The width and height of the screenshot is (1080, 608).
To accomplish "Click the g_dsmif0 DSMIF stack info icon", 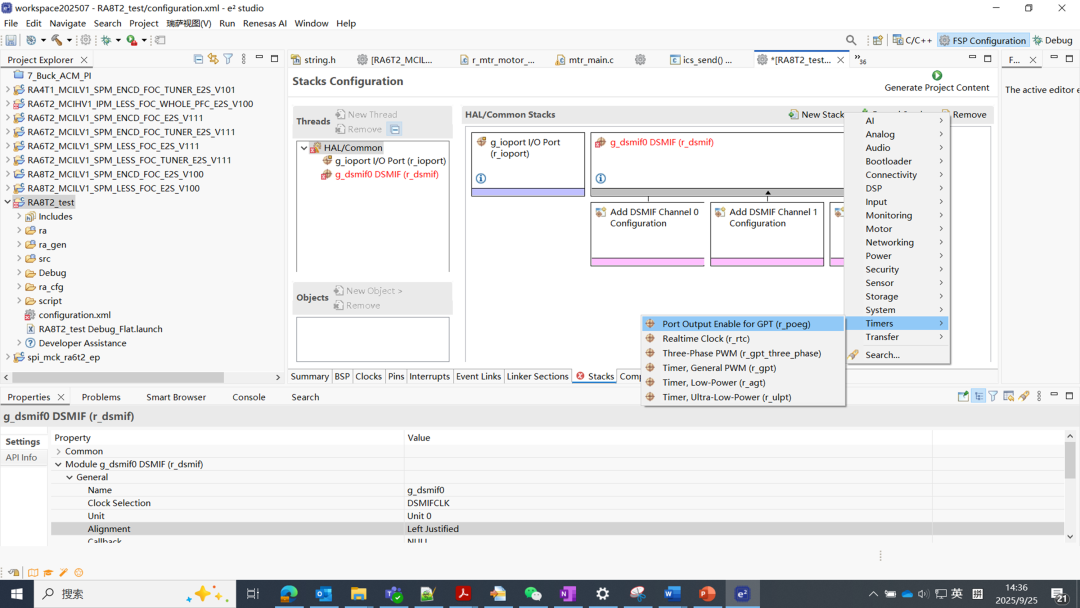I will 601,178.
